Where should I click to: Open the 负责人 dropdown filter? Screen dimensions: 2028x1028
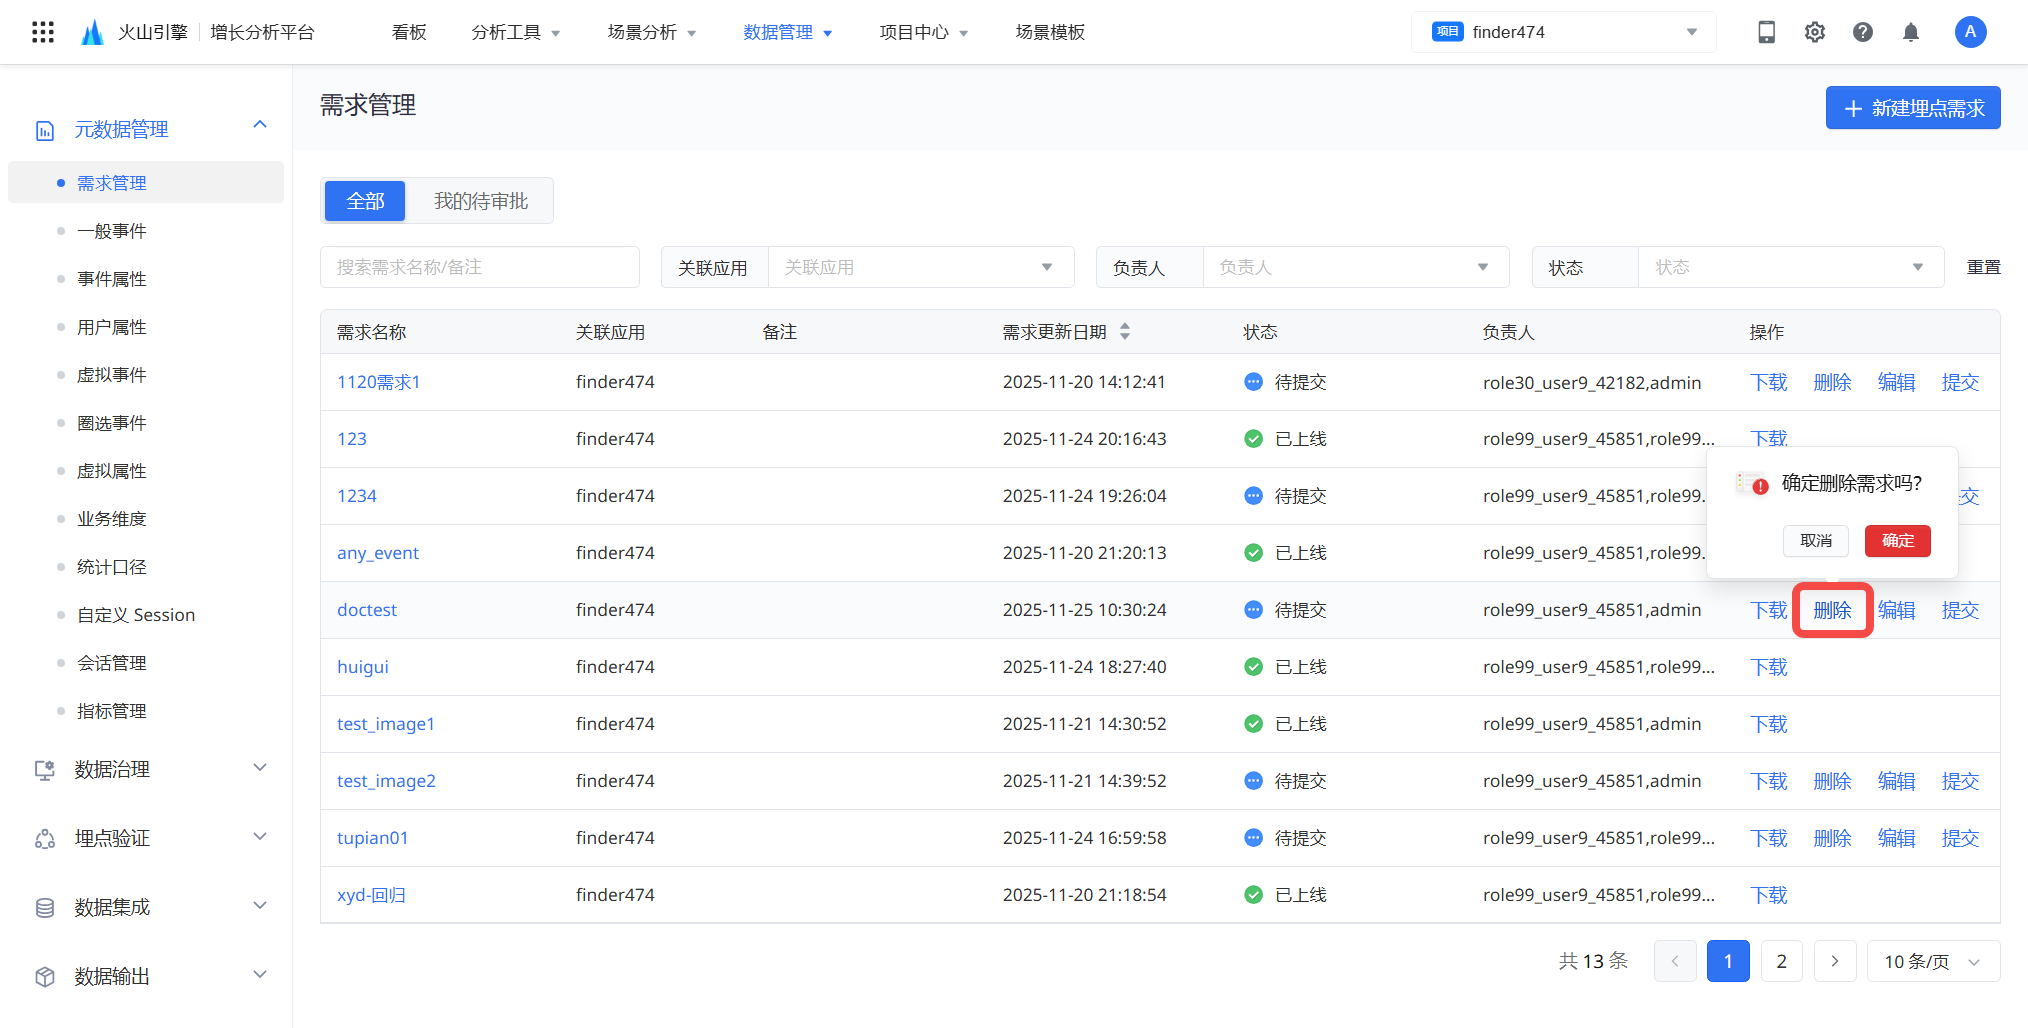tap(1354, 268)
